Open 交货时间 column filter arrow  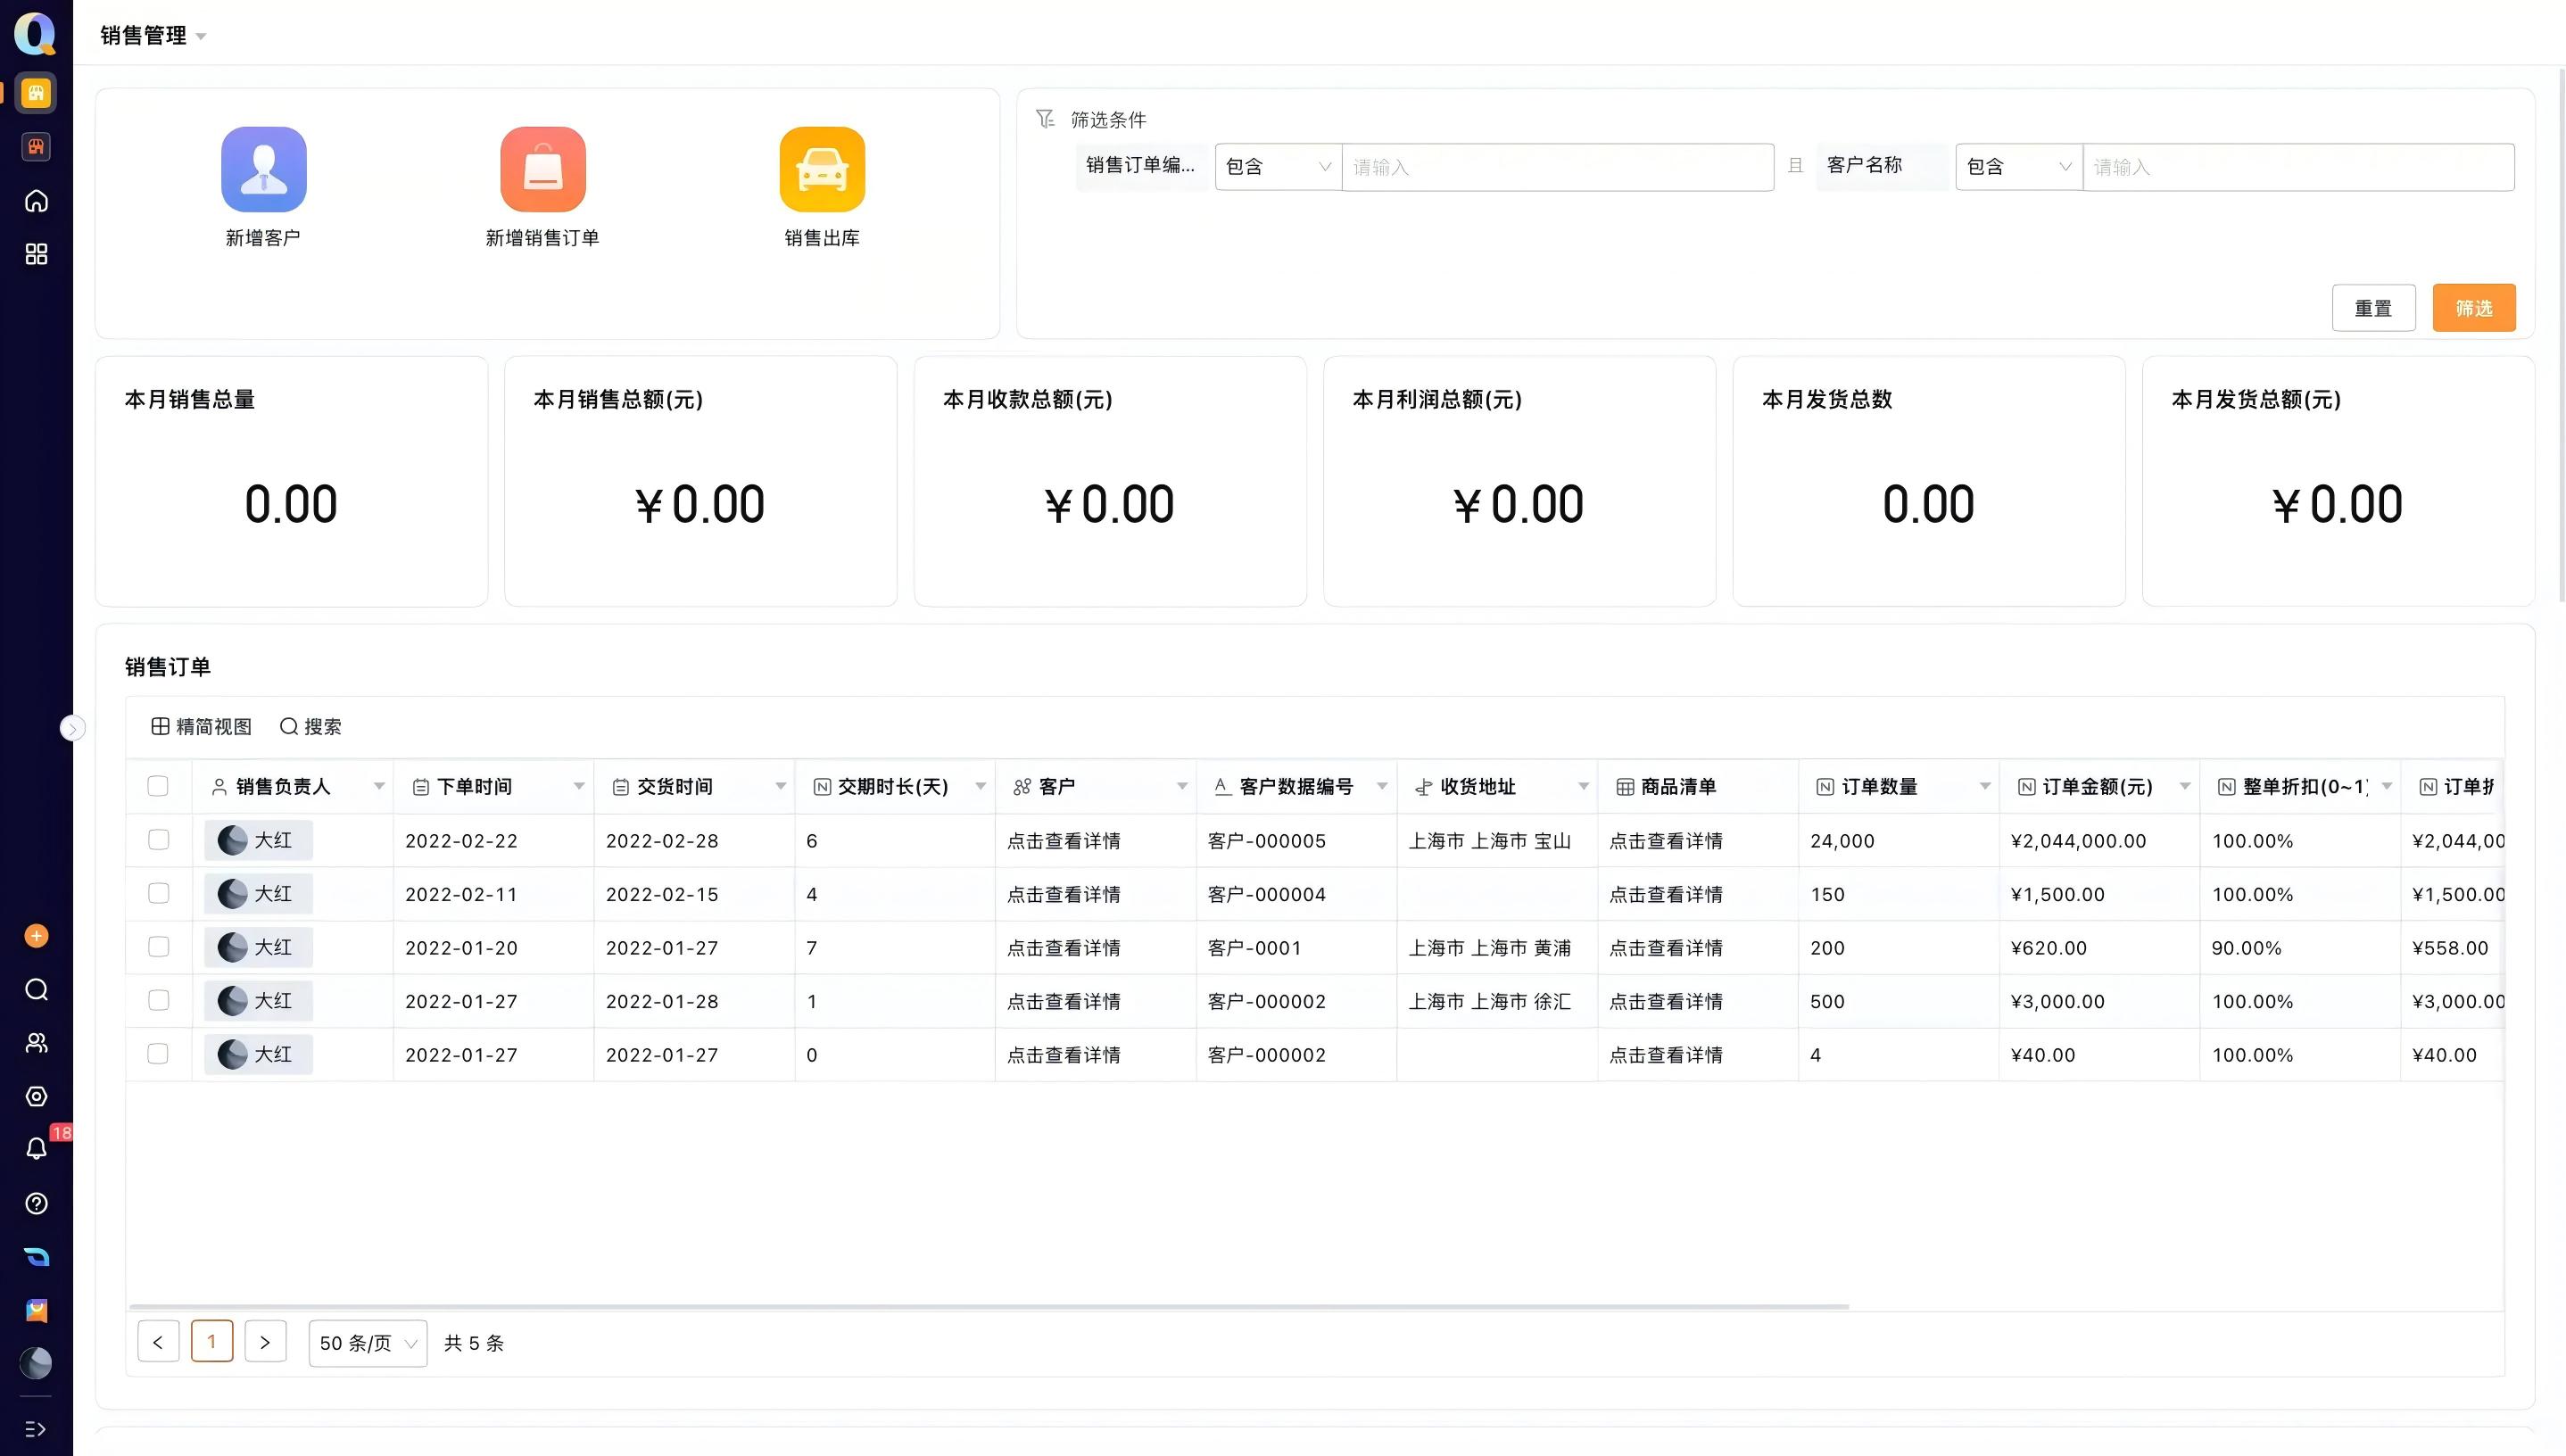781,787
